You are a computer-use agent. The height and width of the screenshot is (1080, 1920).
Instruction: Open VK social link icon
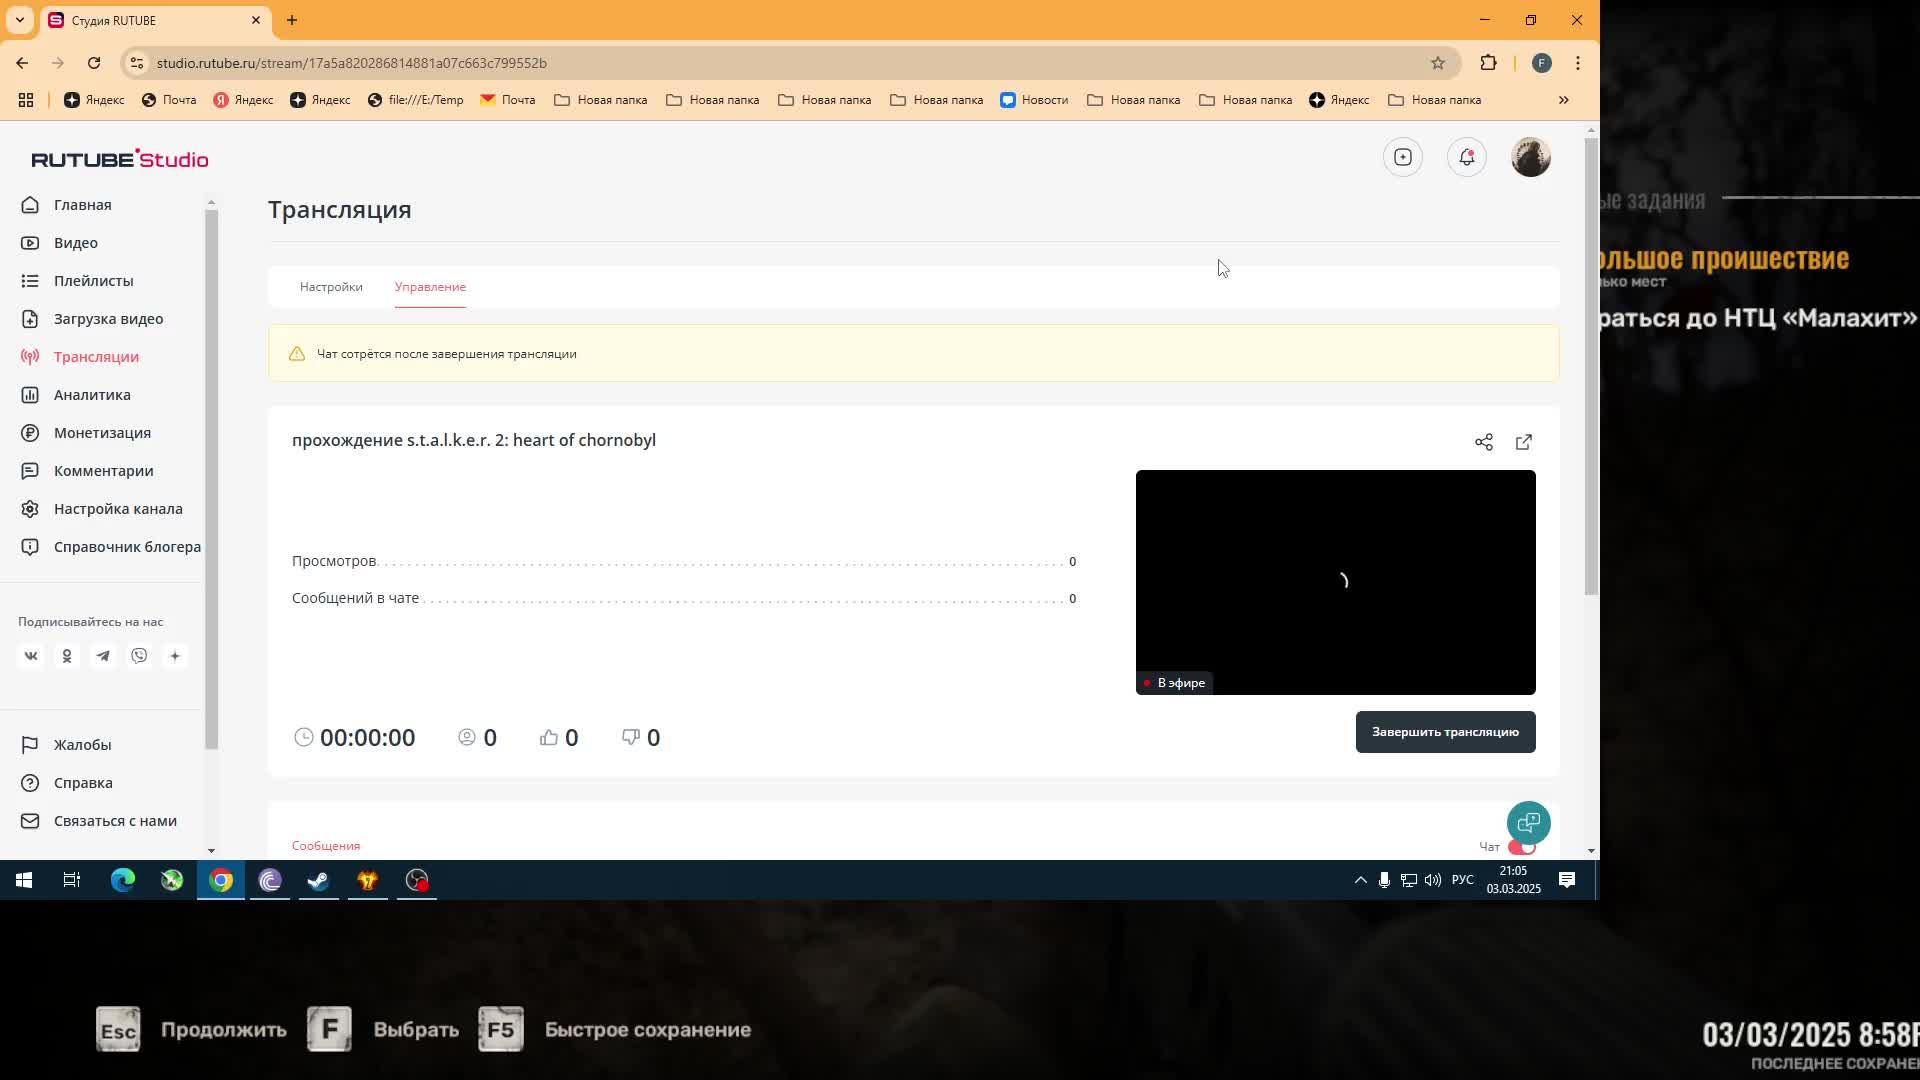click(x=31, y=656)
